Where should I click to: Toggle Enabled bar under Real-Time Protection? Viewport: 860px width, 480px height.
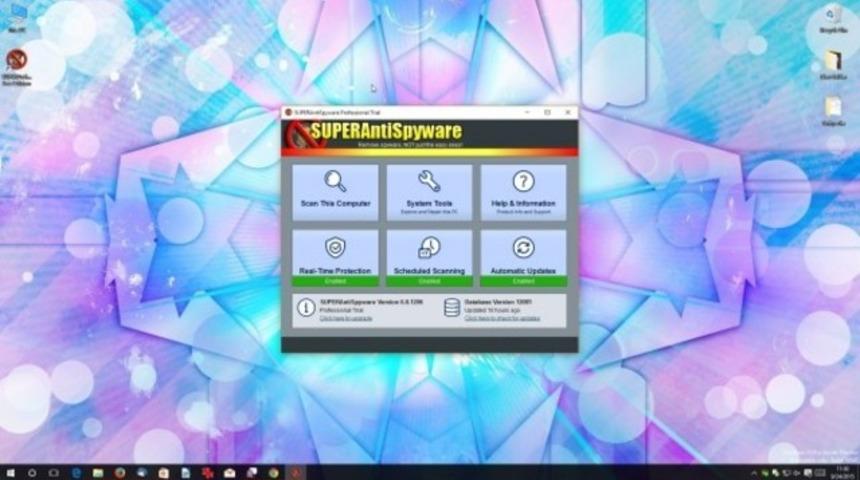335,281
